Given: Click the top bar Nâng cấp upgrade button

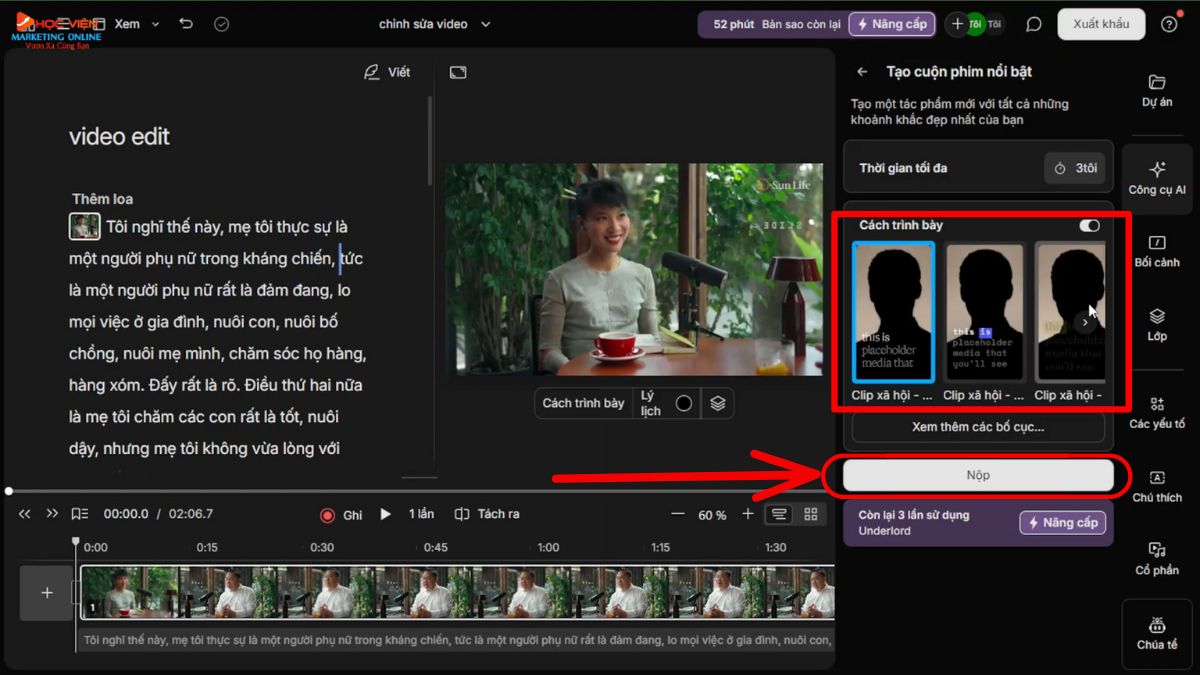Looking at the screenshot, I should click(x=892, y=24).
